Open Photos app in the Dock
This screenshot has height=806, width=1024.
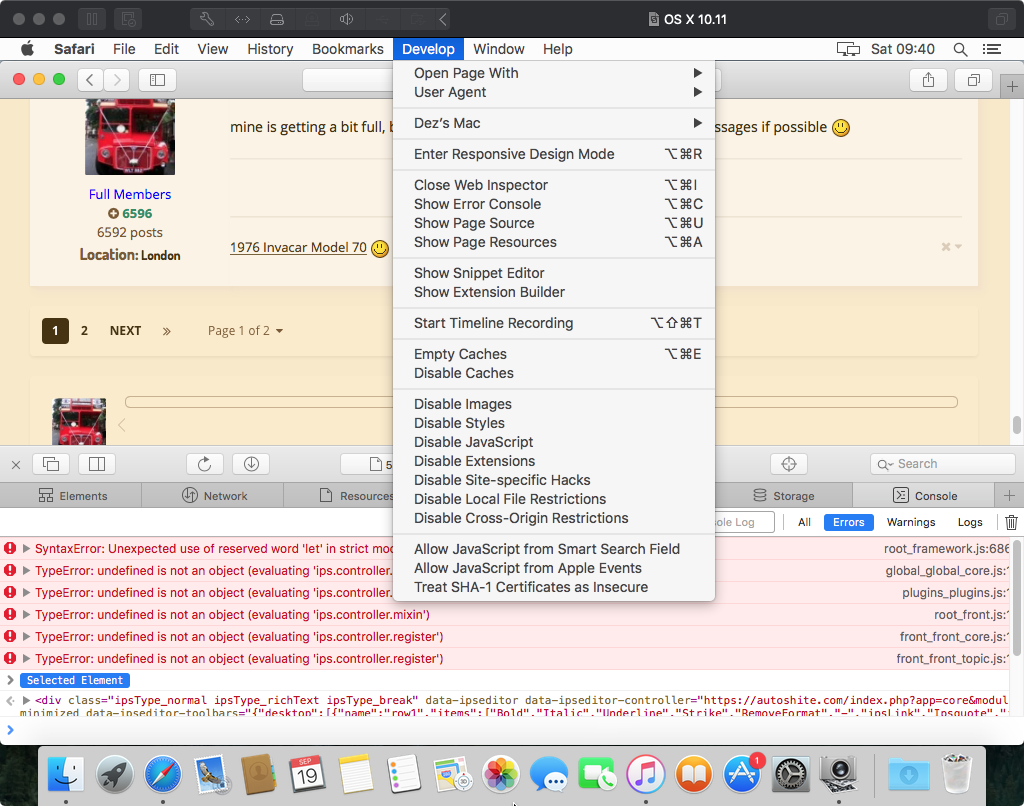[500, 774]
